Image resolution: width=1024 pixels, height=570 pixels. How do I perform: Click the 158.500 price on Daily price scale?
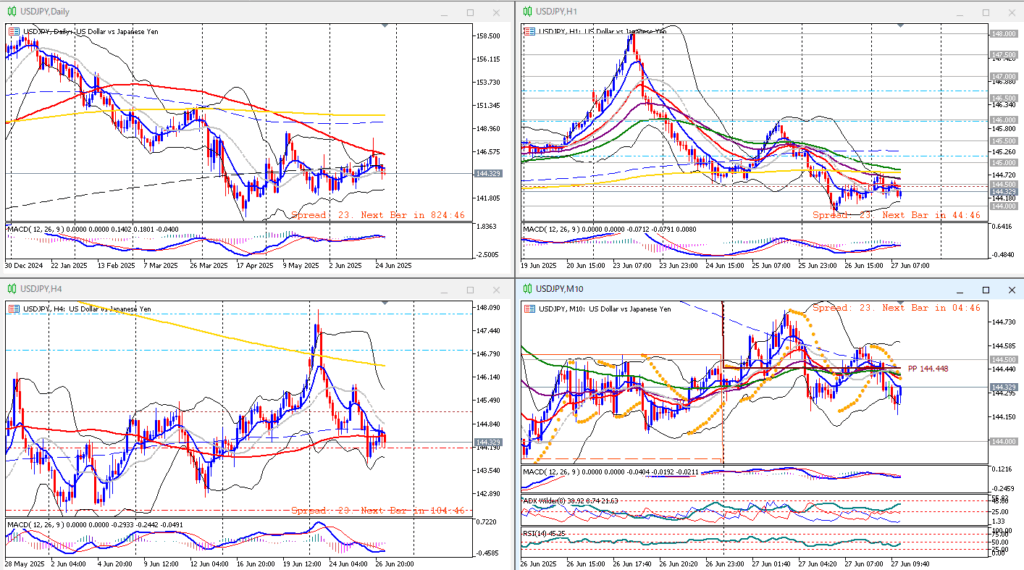tap(489, 36)
